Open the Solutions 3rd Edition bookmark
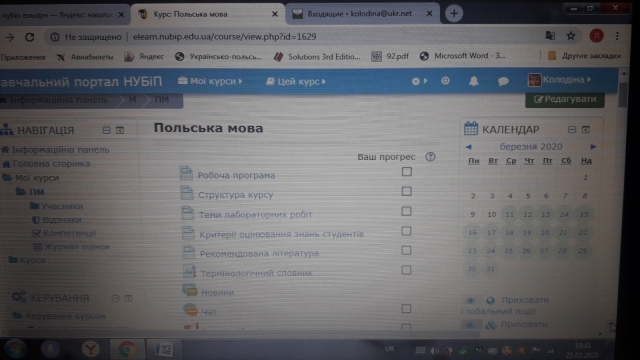 click(x=317, y=57)
